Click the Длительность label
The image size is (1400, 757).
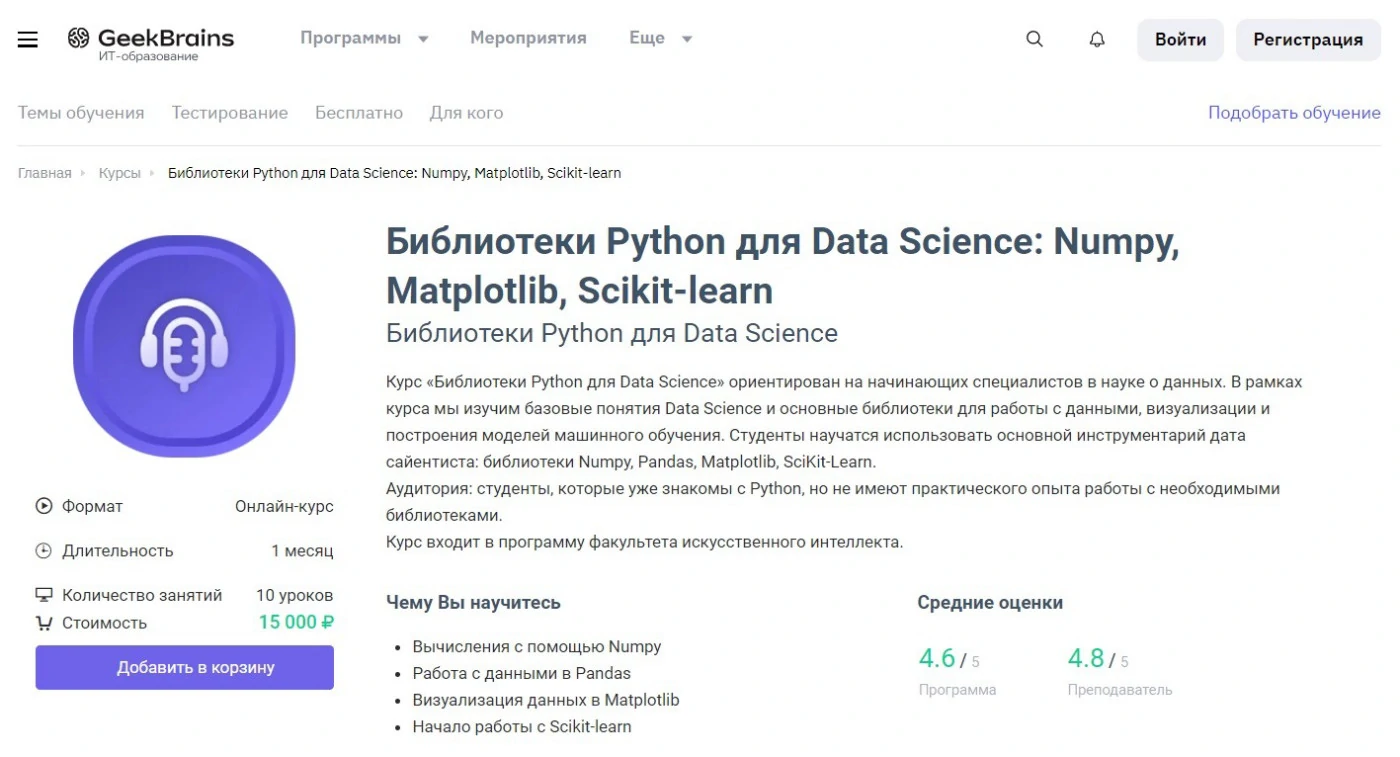point(118,551)
